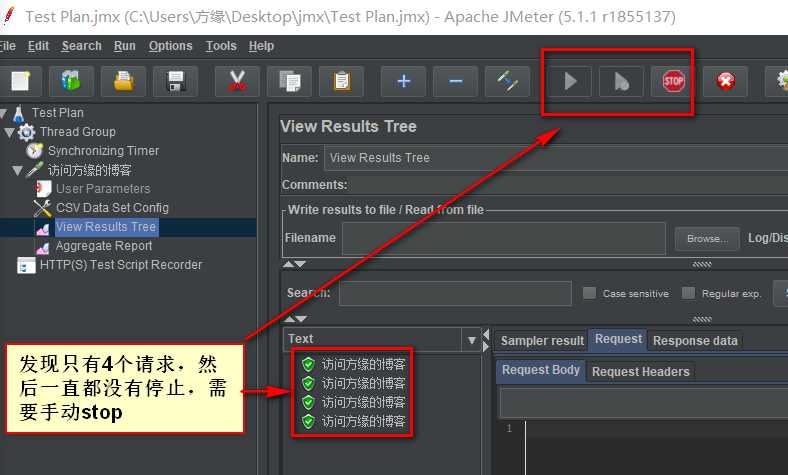Screen dimensions: 788x475
Task: Open the Edit menu
Action: coord(38,46)
